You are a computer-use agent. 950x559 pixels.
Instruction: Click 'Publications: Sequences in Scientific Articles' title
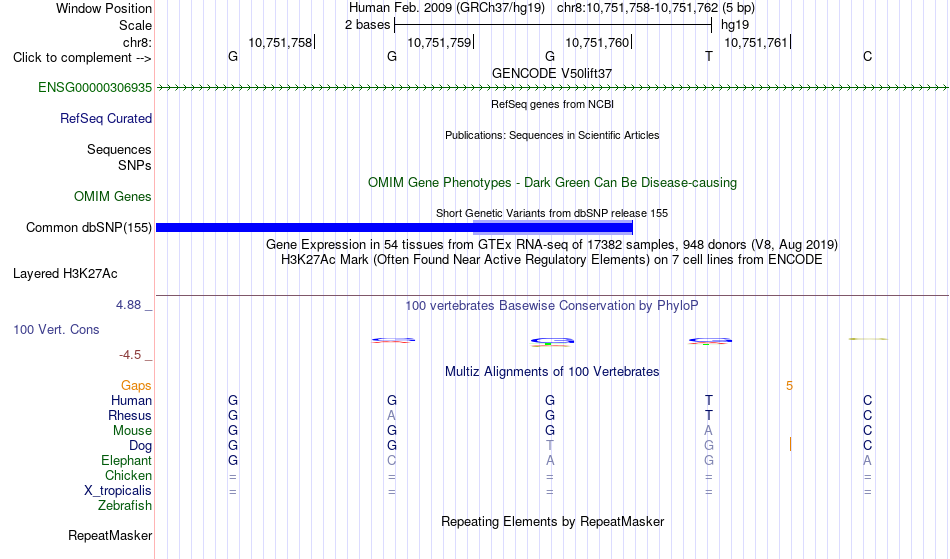coord(552,135)
